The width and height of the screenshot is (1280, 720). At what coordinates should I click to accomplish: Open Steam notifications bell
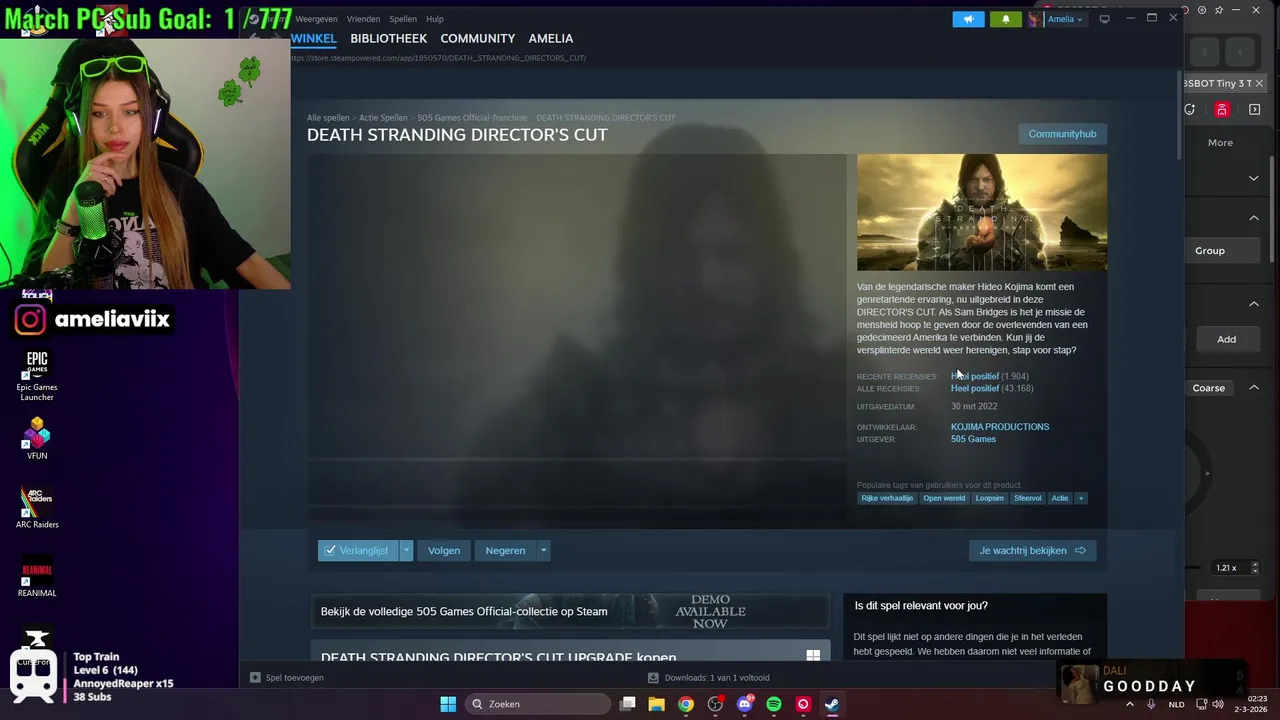click(1005, 19)
